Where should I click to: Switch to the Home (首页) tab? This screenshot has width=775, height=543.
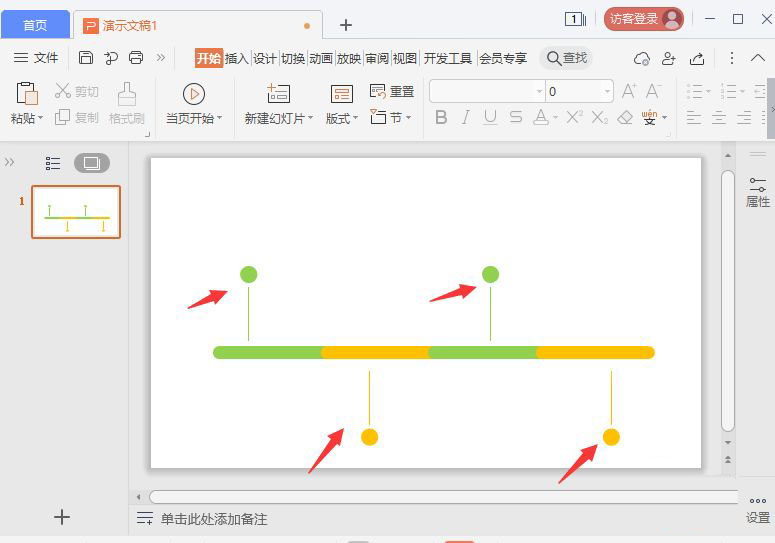point(35,25)
